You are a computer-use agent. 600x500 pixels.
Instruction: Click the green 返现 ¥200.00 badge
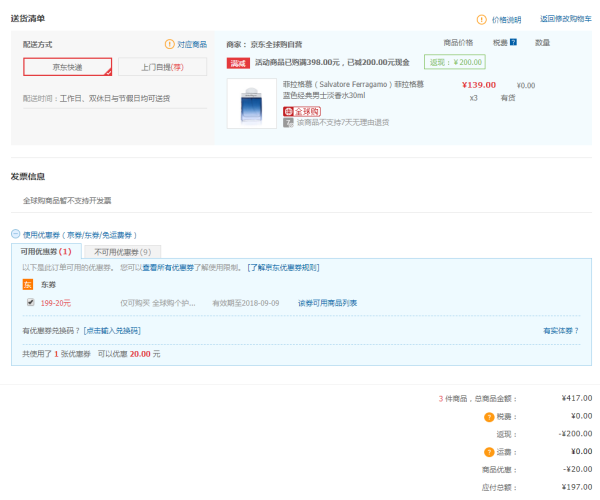click(x=455, y=62)
